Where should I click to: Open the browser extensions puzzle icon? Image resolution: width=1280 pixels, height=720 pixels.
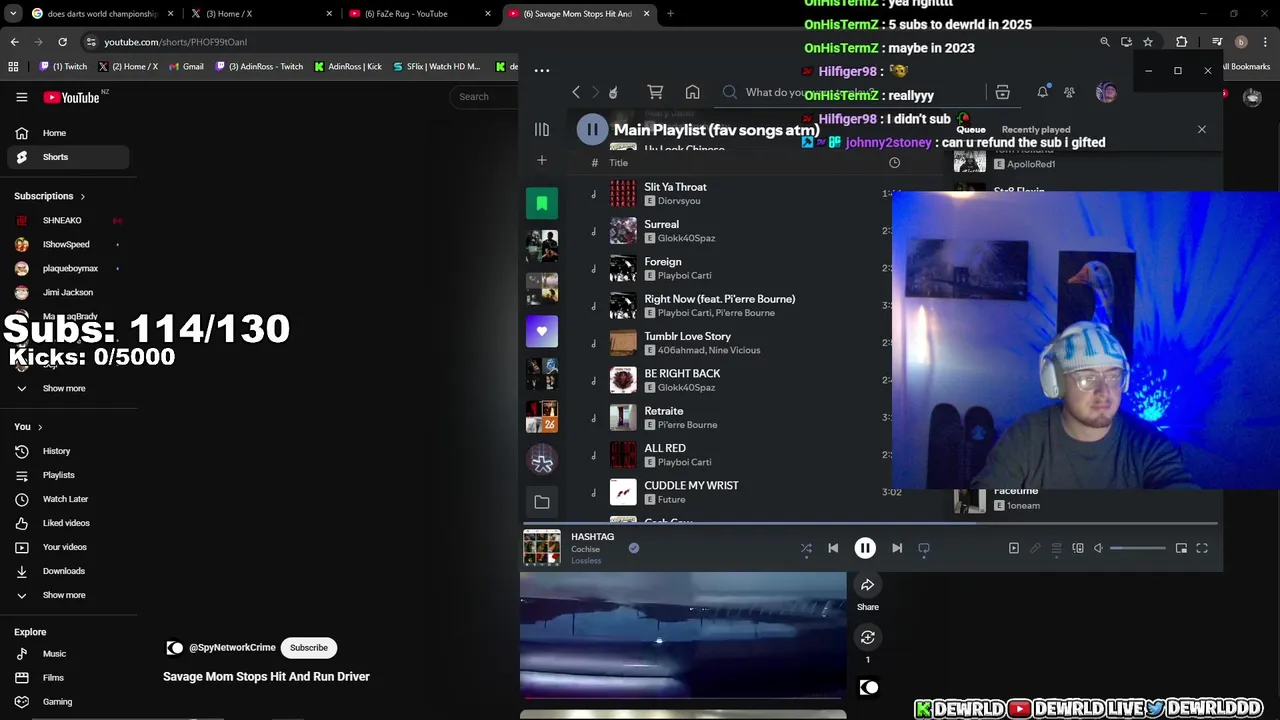tap(1181, 42)
